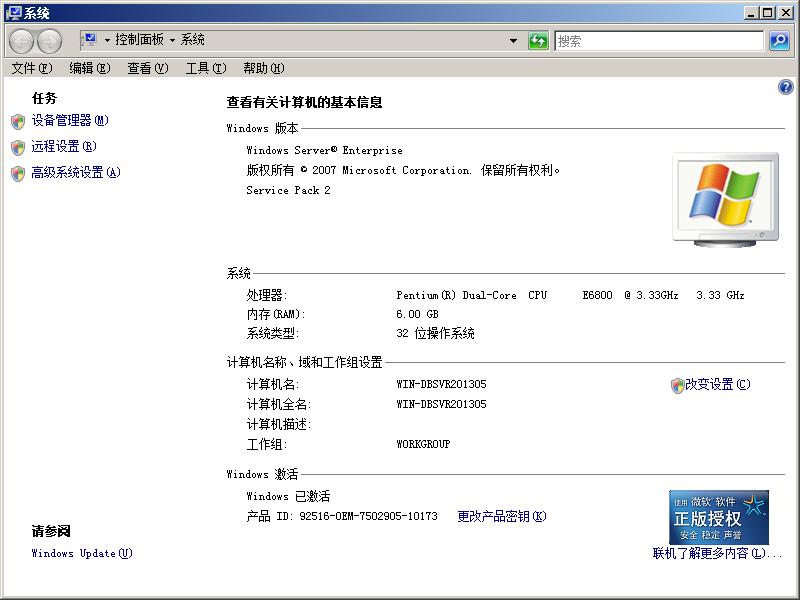800x600 pixels.
Task: Click Windows Server Enterprise edition text
Action: click(324, 150)
